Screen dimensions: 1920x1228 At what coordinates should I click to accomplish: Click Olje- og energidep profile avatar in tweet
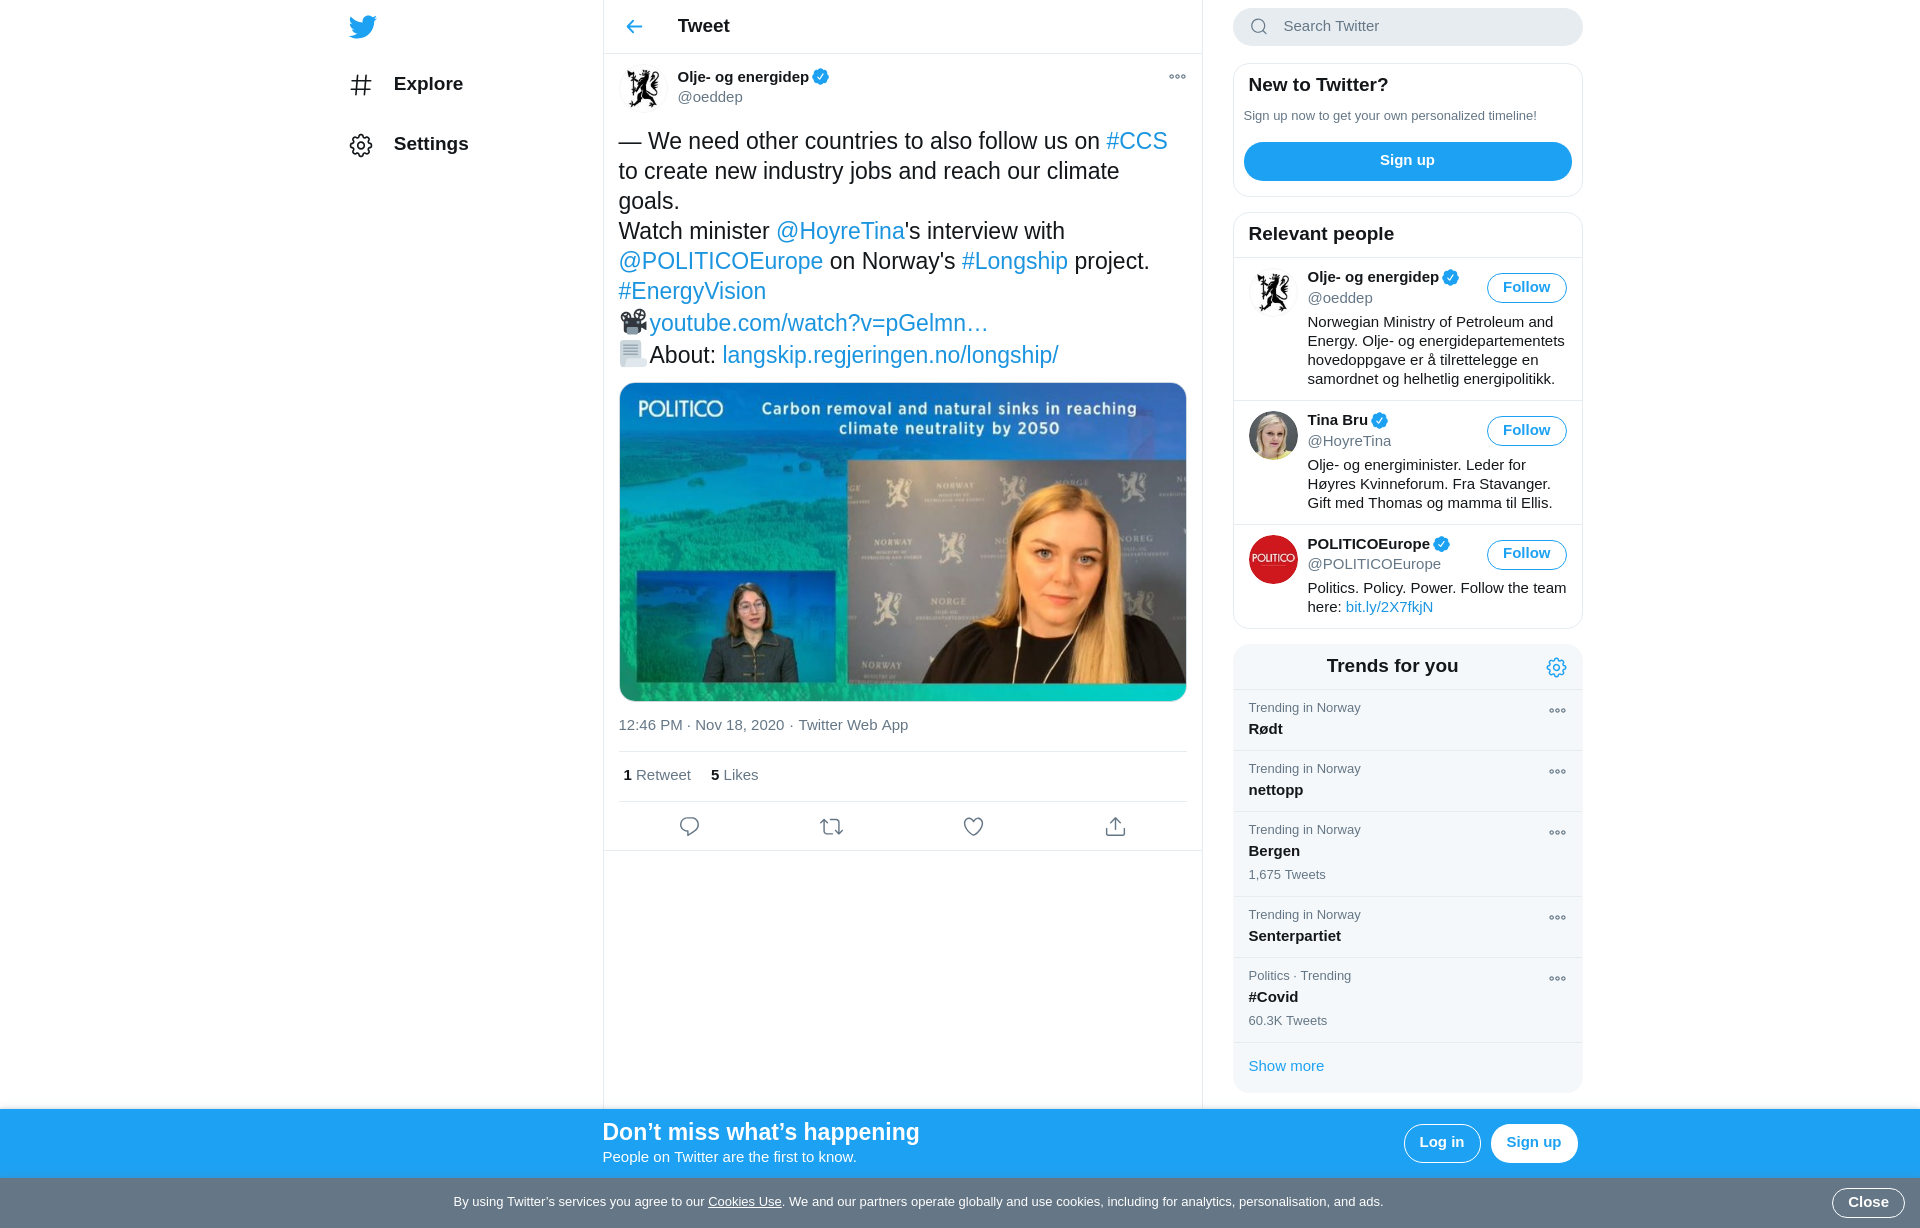click(x=643, y=88)
